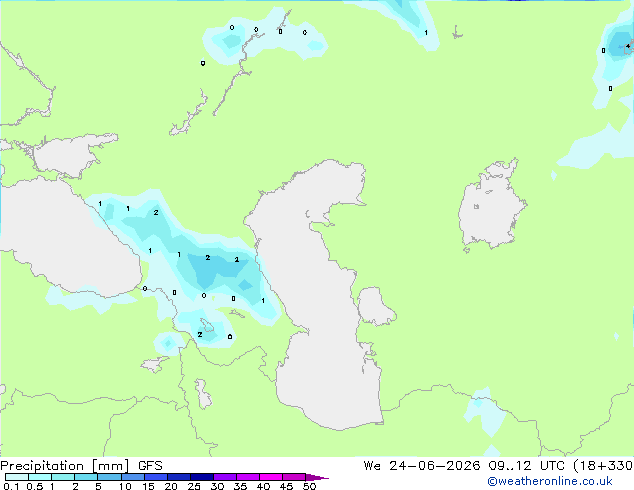Click the '(18+330' run offset text
Image resolution: width=634 pixels, height=490 pixels.
tap(603, 466)
